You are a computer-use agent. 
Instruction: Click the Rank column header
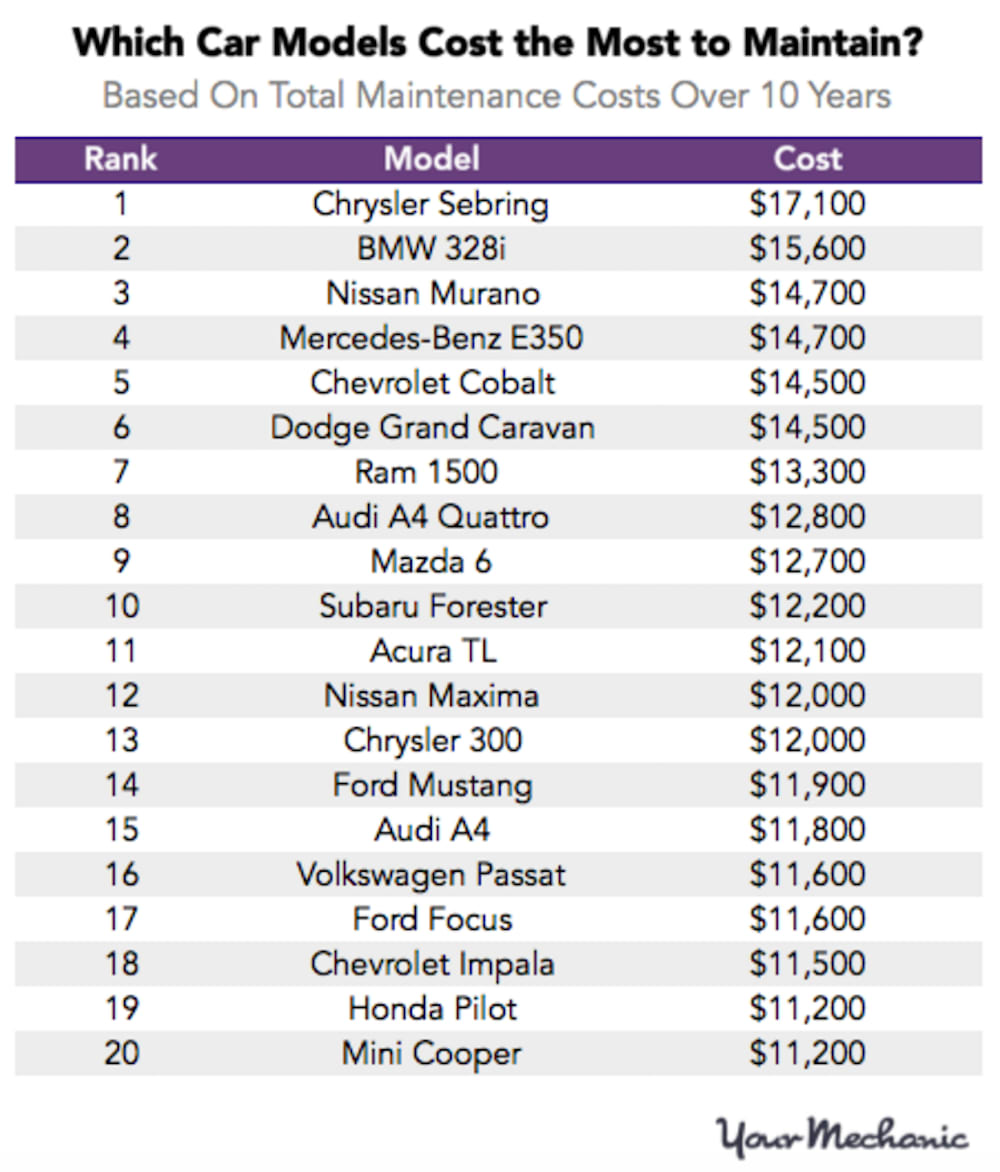[x=120, y=159]
